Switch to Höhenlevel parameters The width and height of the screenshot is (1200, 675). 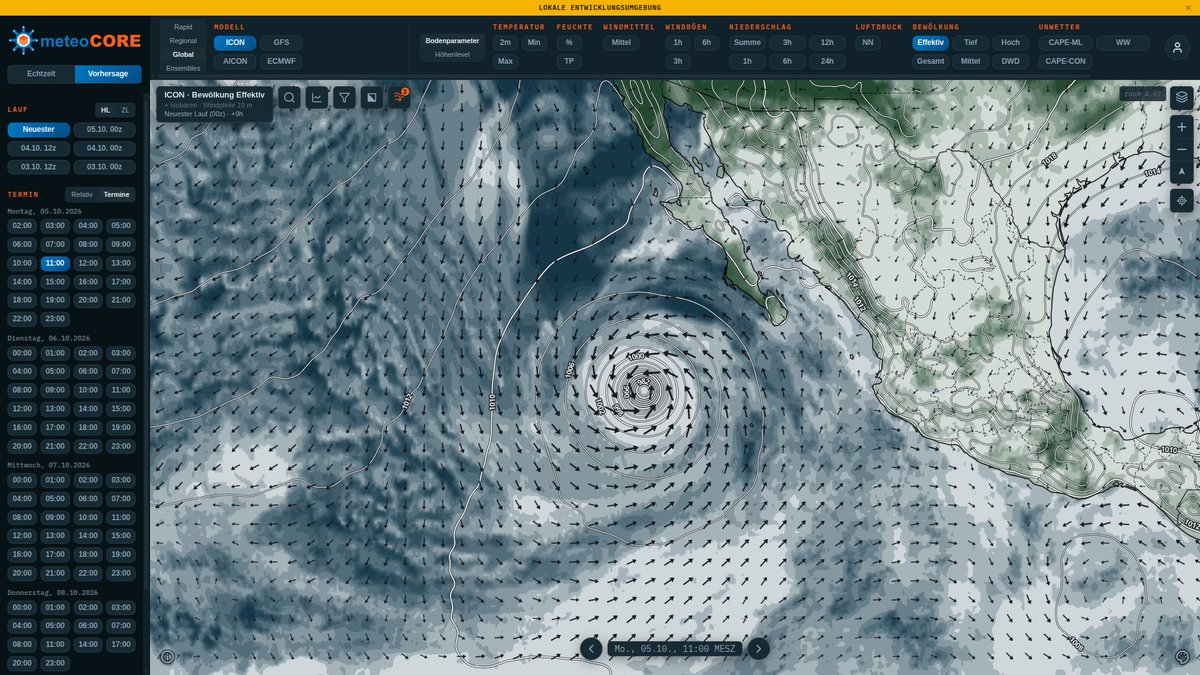(452, 54)
